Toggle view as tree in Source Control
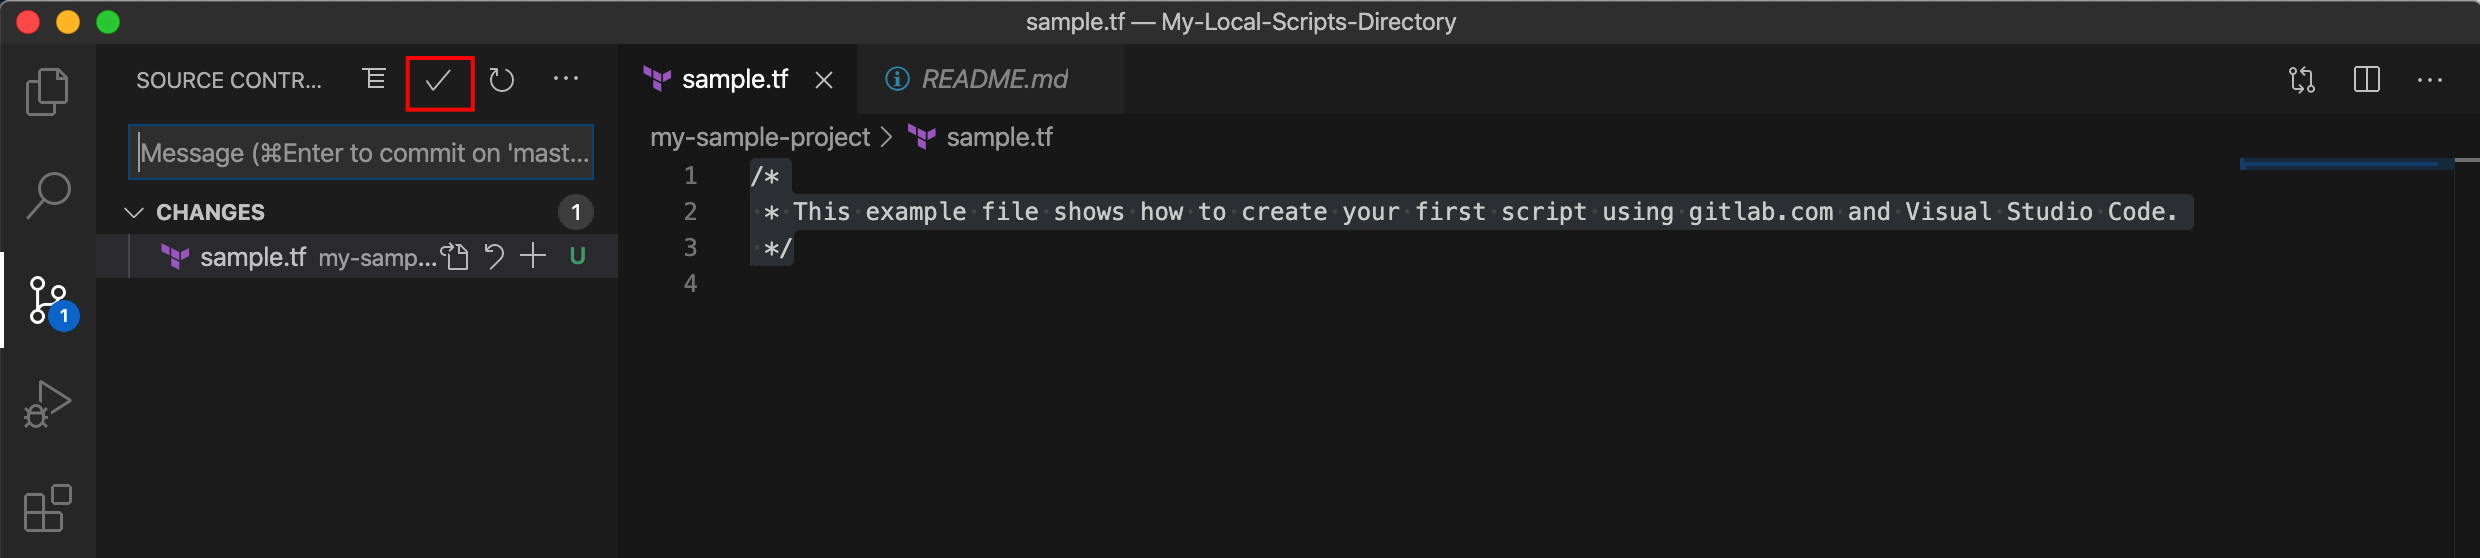This screenshot has height=558, width=2480. pyautogui.click(x=374, y=79)
